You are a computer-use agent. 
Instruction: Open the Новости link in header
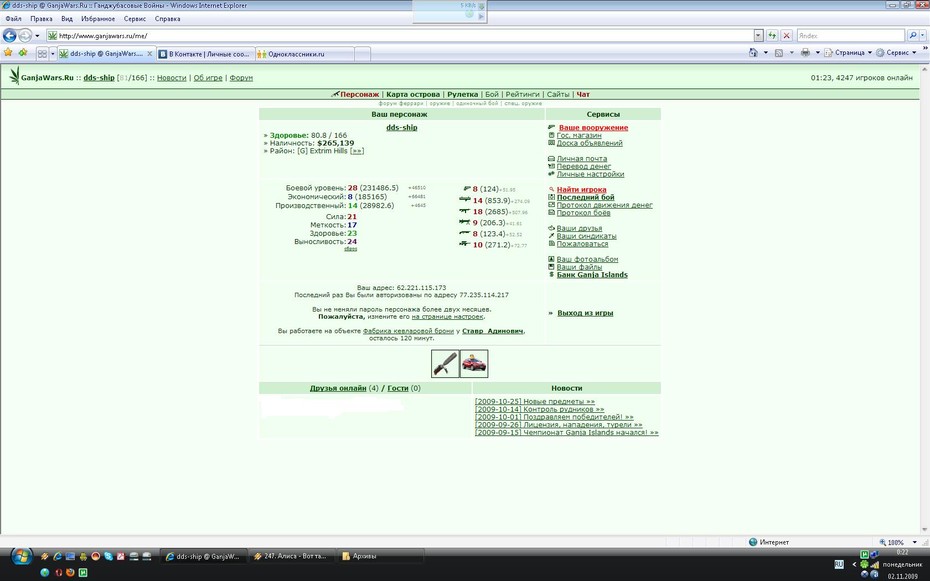coord(171,78)
